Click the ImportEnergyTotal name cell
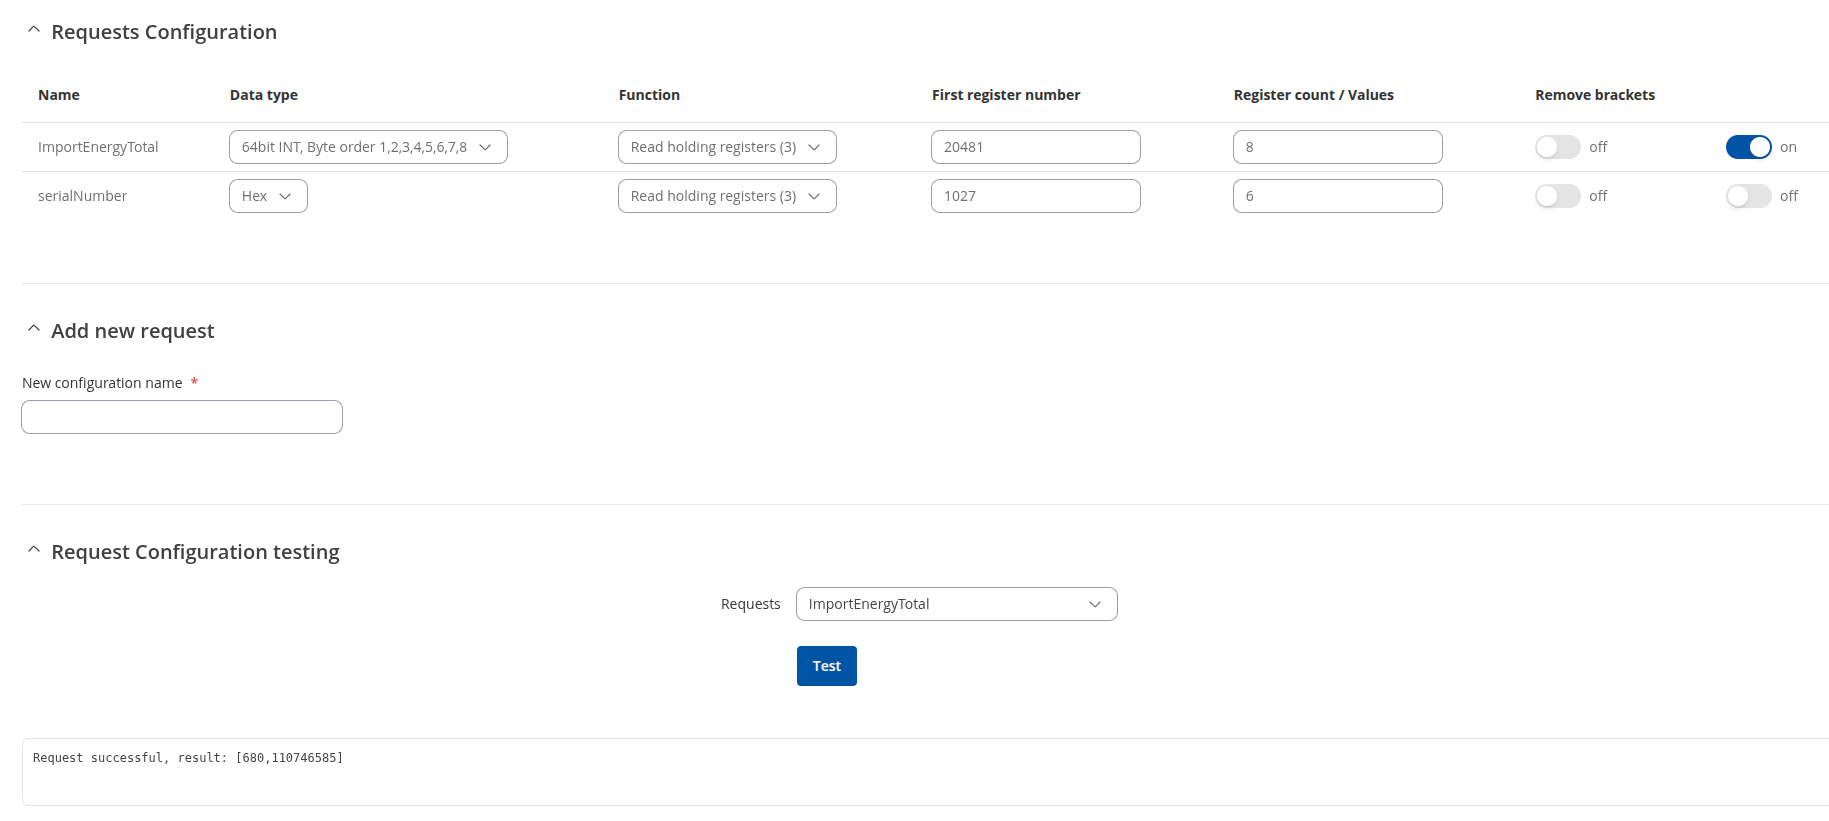 [98, 147]
